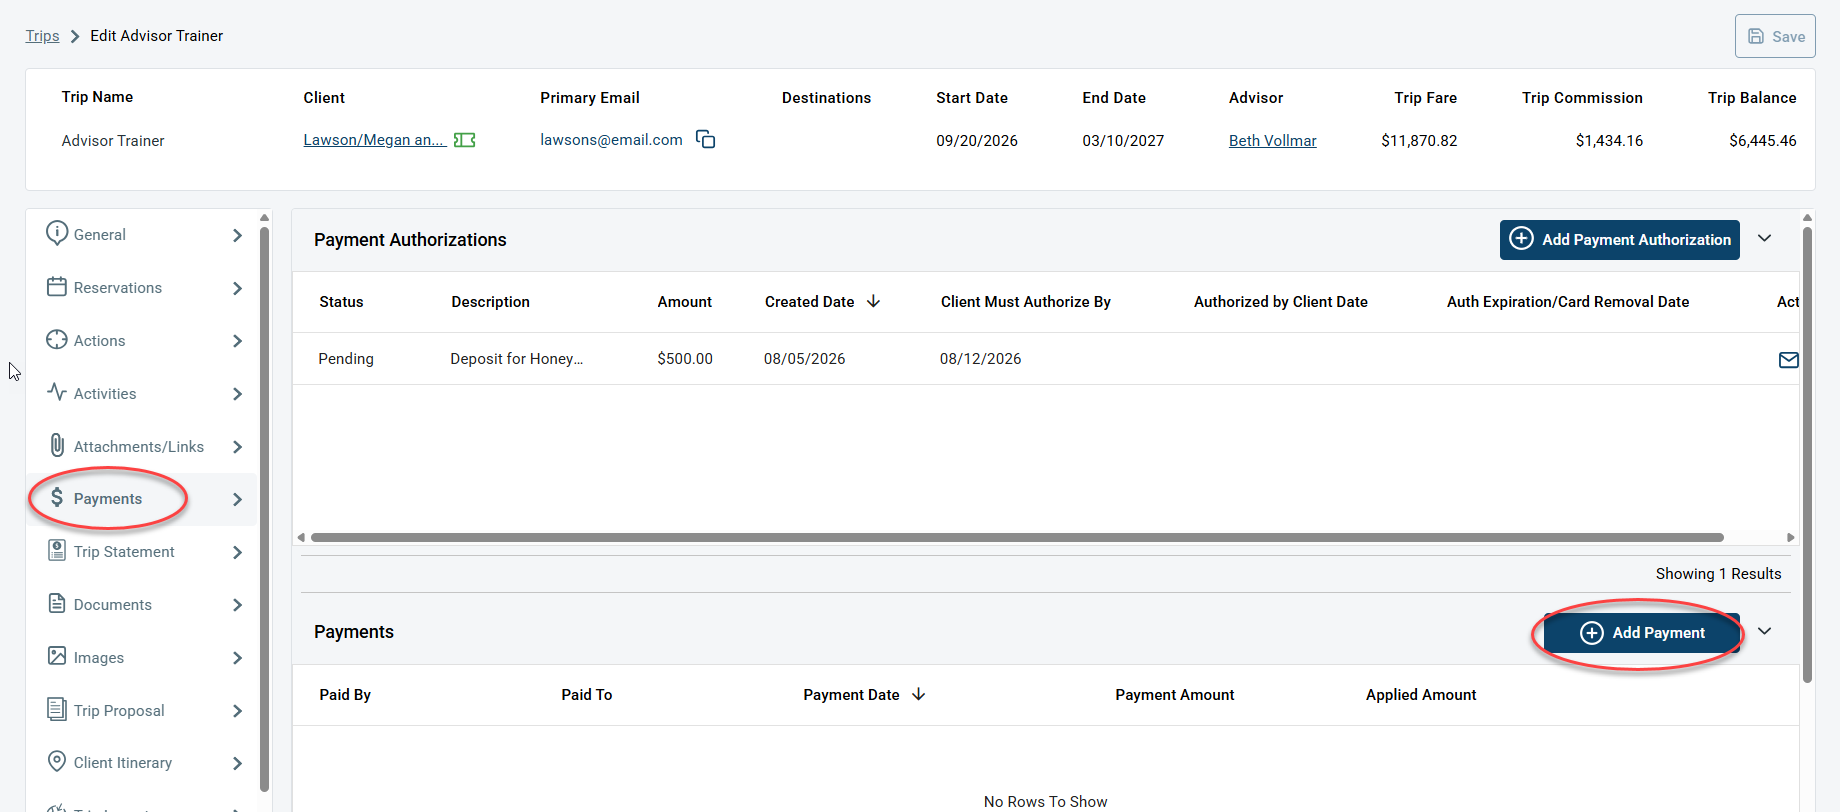
Task: Expand the Images section chevron
Action: coord(237,658)
